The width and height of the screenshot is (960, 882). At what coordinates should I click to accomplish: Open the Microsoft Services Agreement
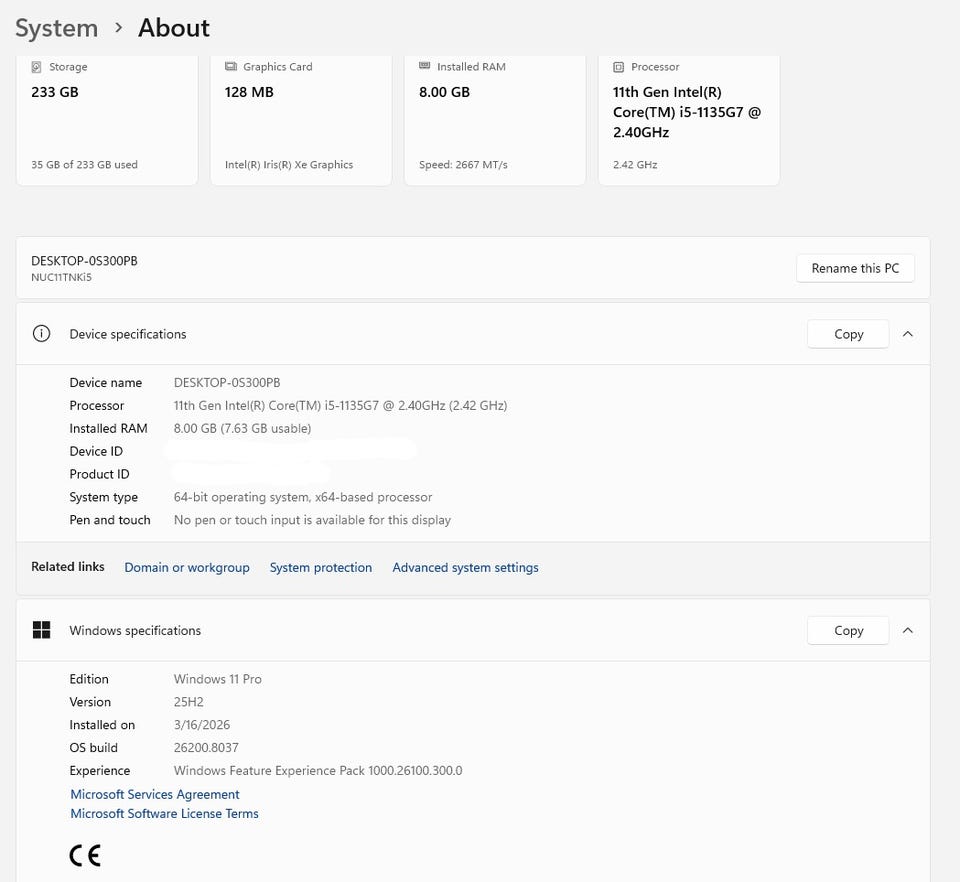tap(155, 794)
